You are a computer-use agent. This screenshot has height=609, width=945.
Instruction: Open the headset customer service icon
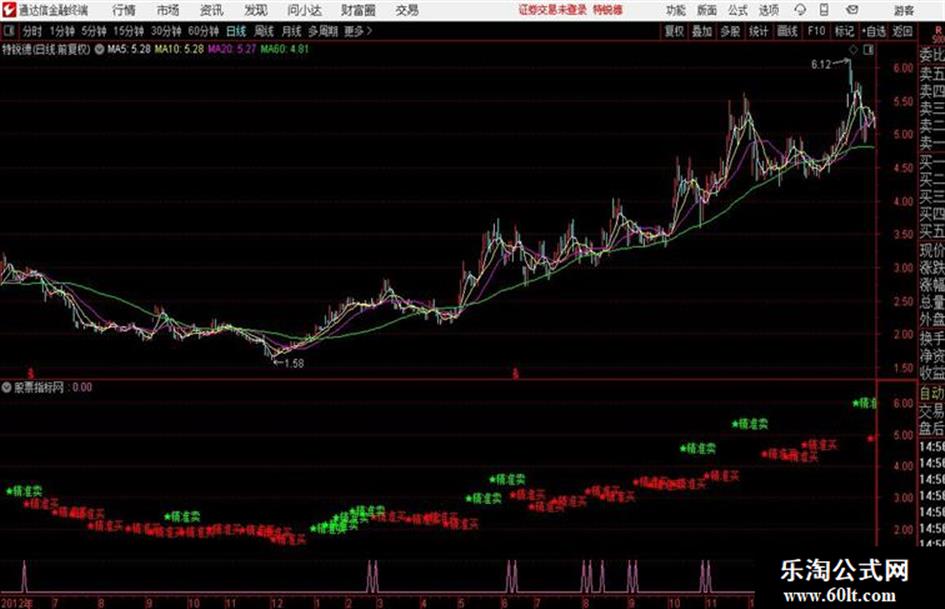800,10
